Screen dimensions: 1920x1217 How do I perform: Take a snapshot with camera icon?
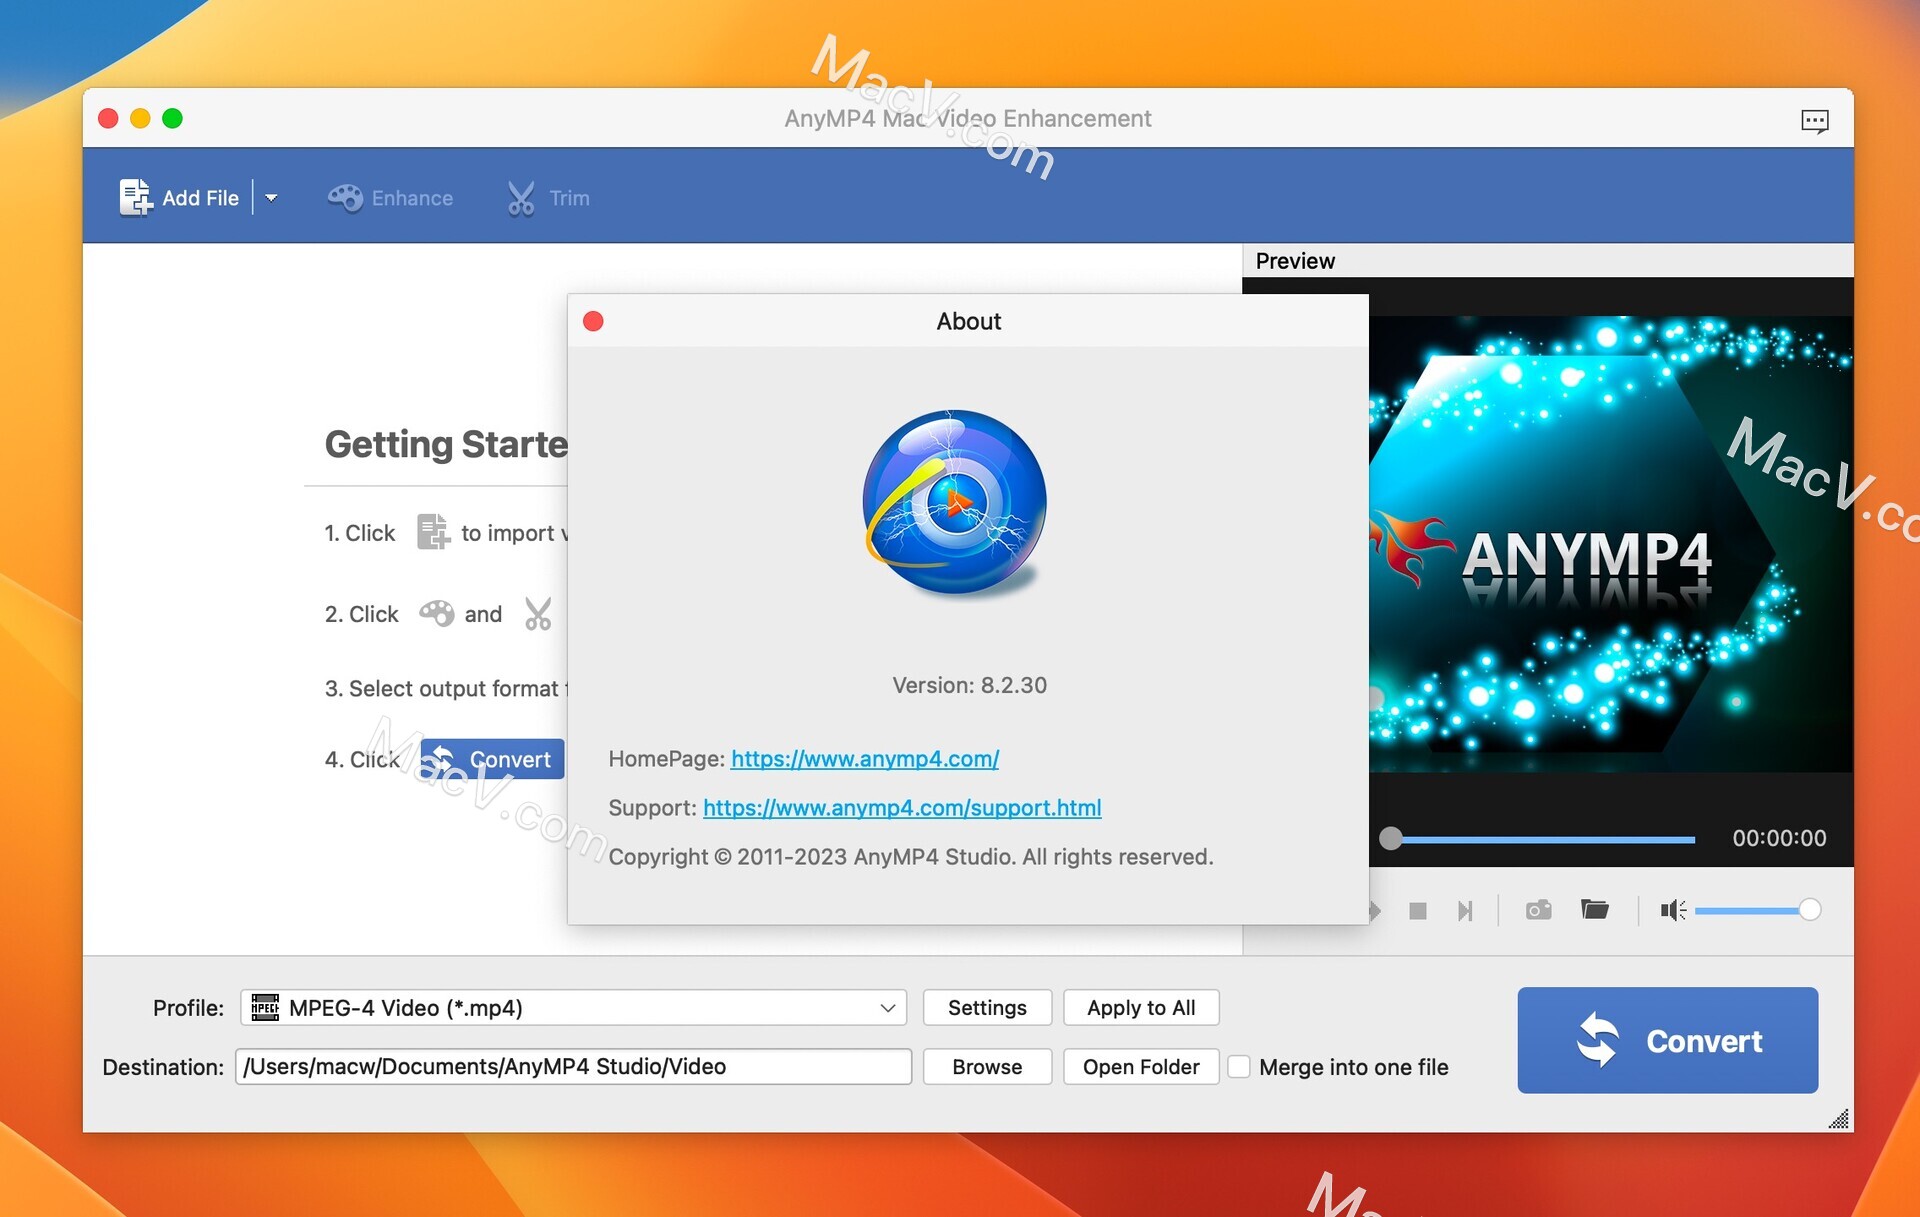point(1538,910)
